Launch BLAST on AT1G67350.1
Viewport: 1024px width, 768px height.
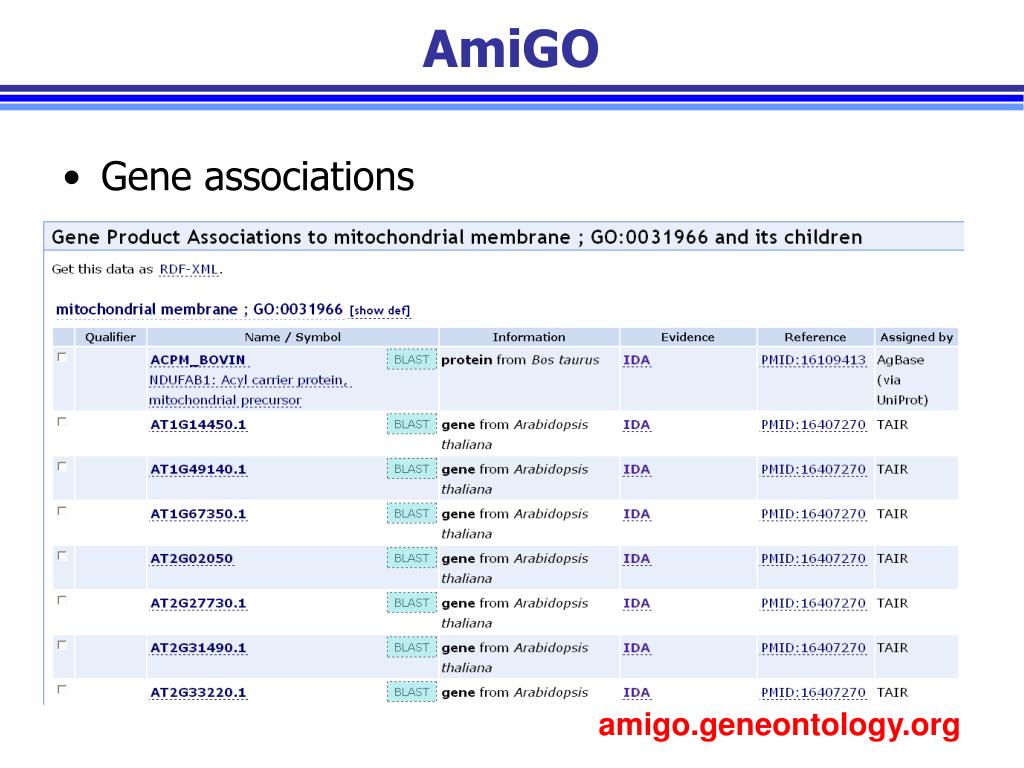click(x=411, y=513)
